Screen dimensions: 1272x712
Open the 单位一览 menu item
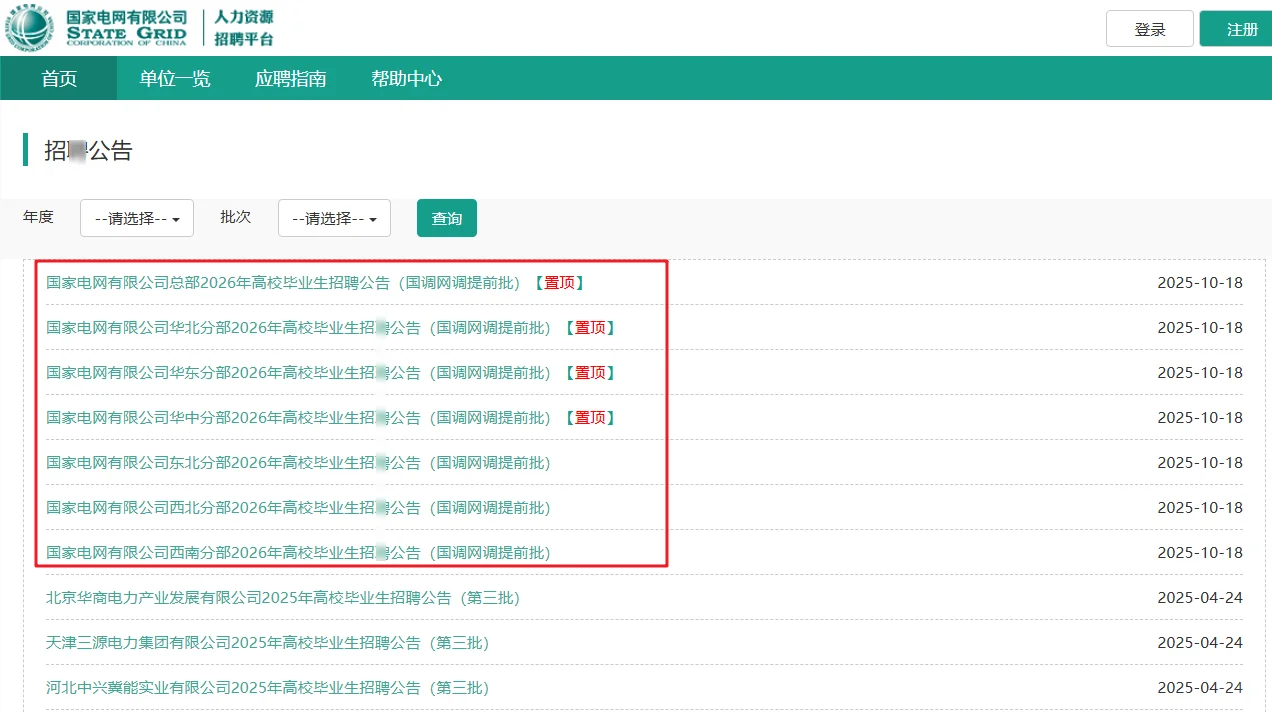coord(175,78)
